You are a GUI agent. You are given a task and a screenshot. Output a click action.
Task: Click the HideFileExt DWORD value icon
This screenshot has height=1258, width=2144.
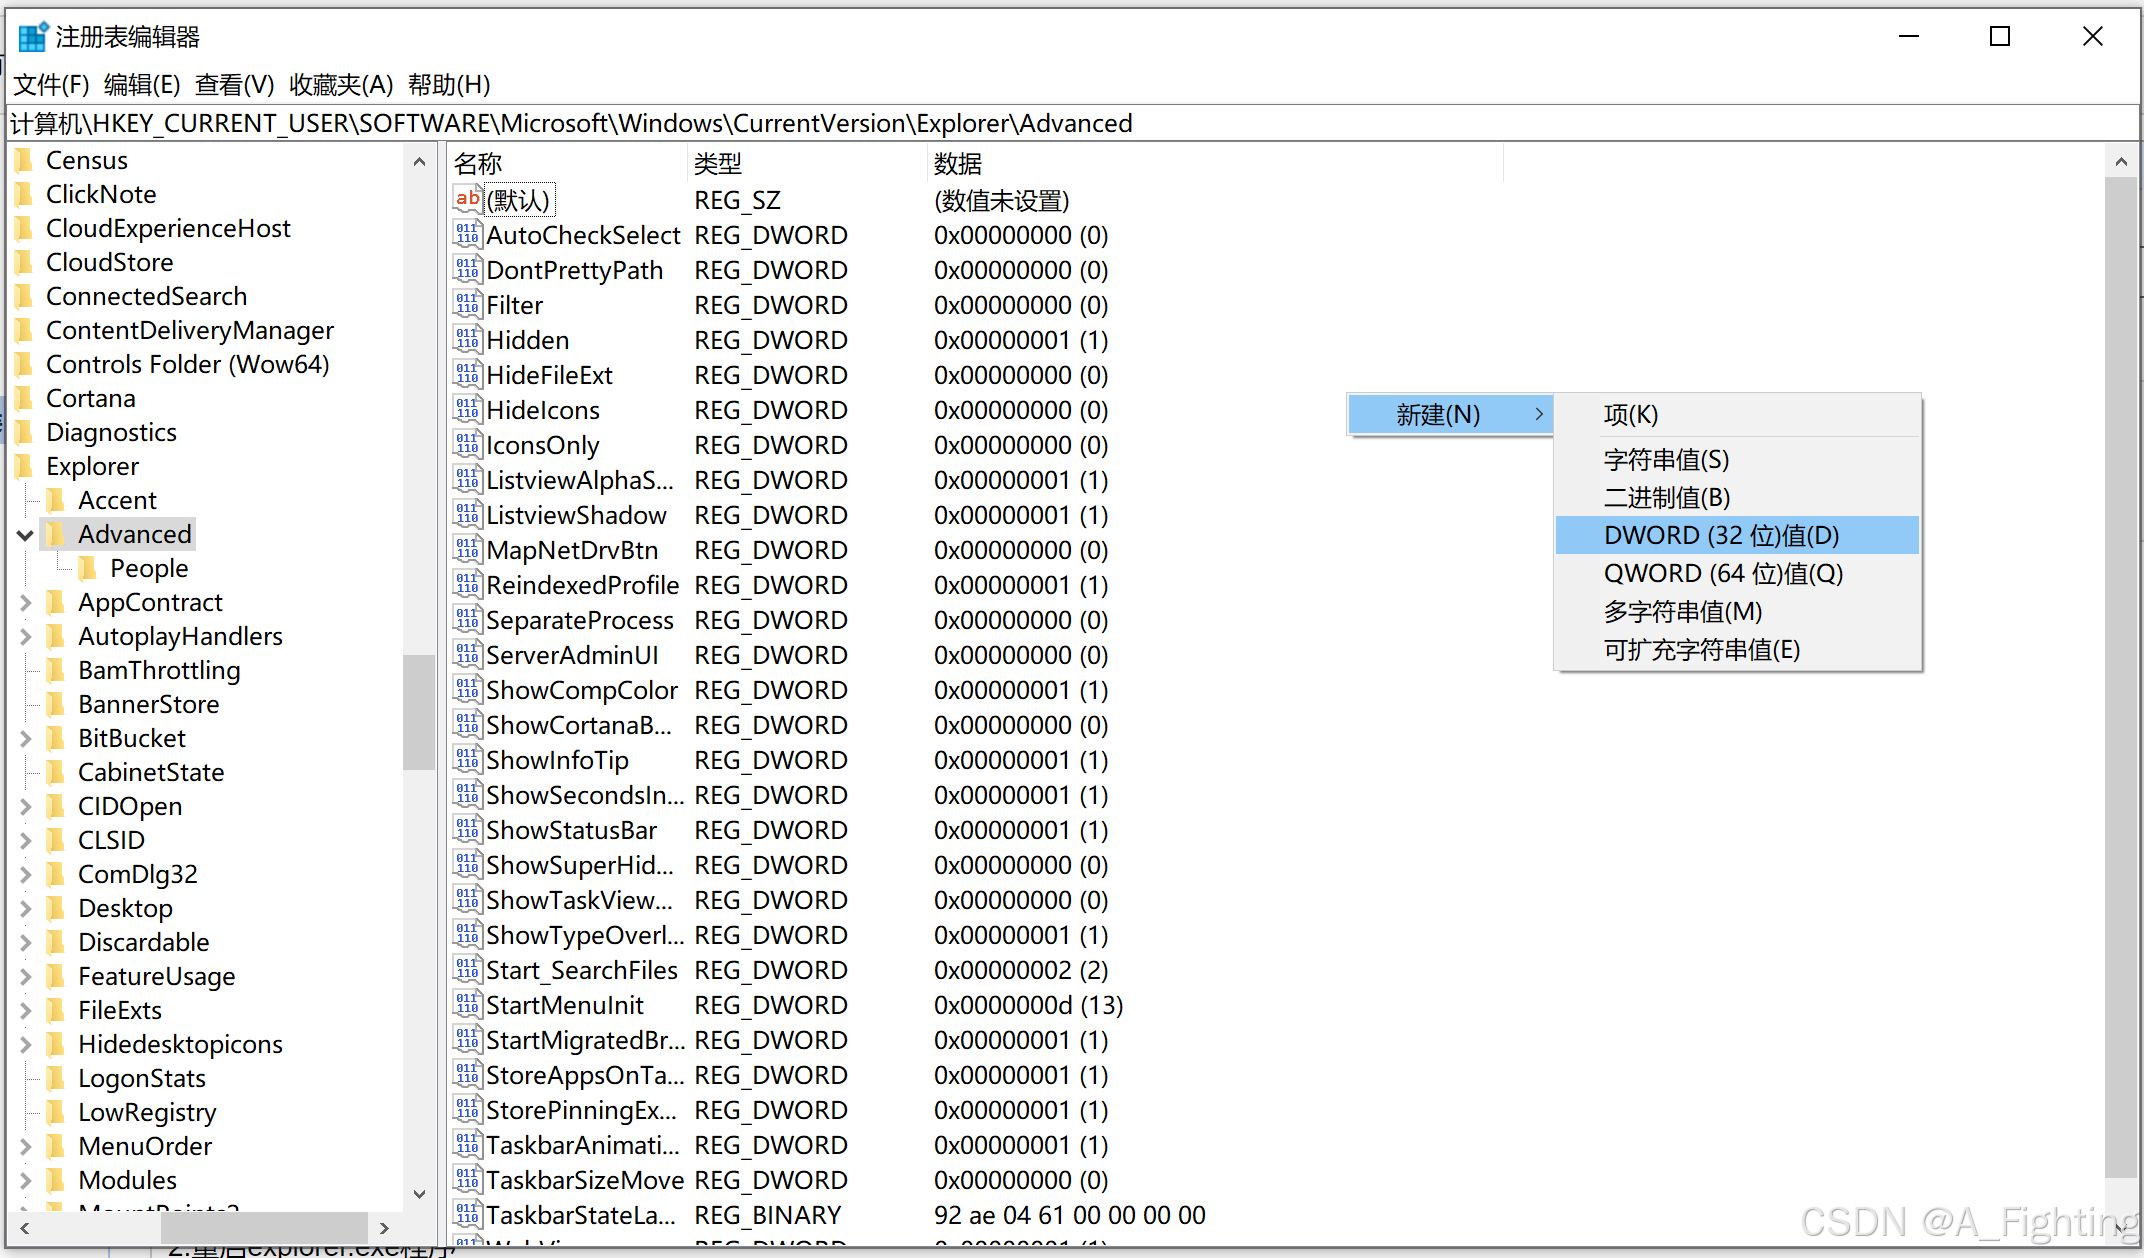pyautogui.click(x=467, y=375)
